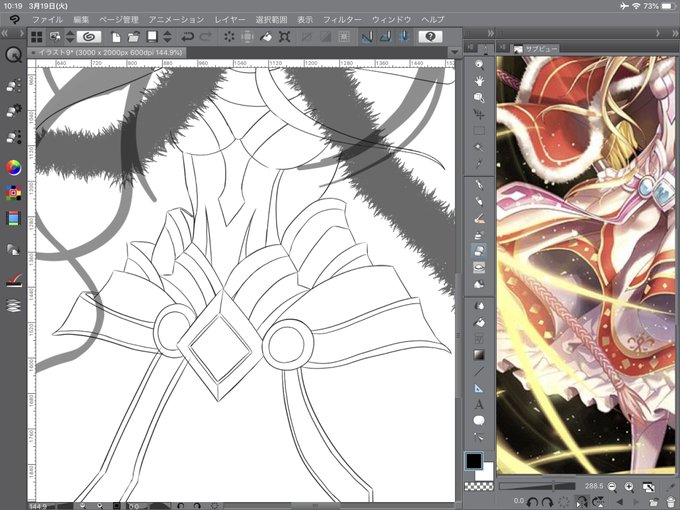The image size is (680, 510).
Task: Select the highlighted Eraser tool
Action: 479,251
